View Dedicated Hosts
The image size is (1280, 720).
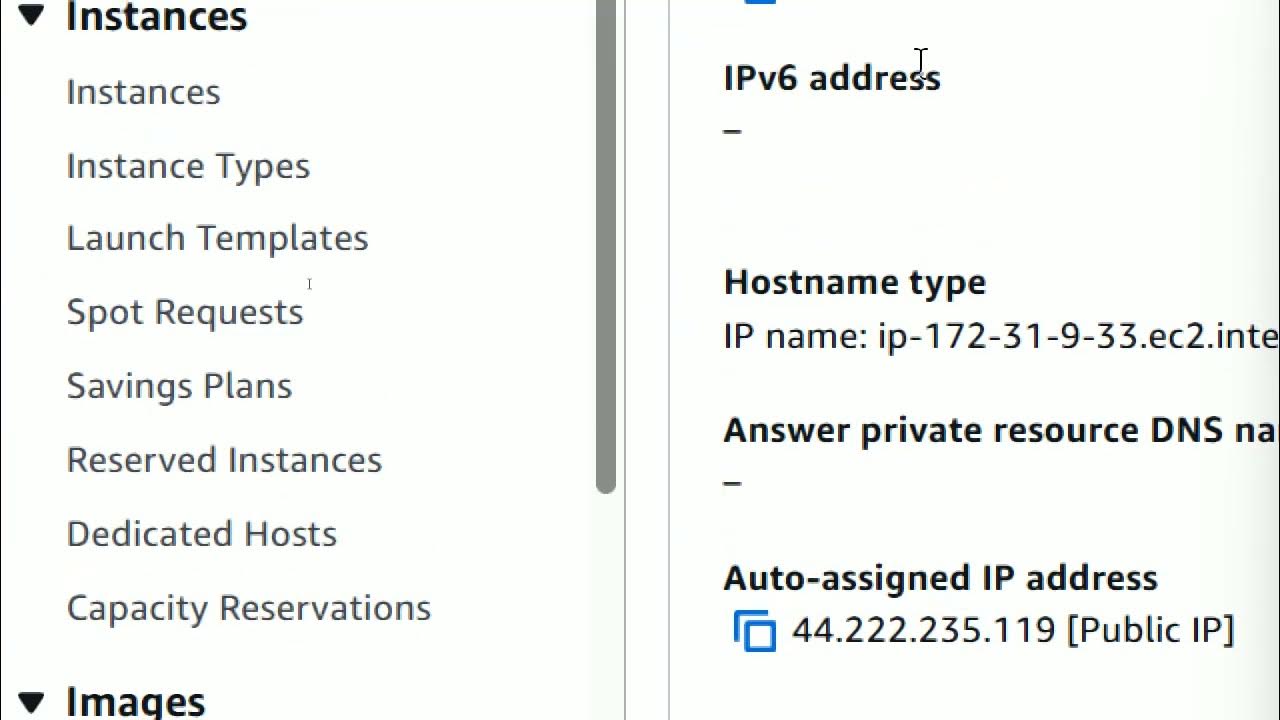201,534
